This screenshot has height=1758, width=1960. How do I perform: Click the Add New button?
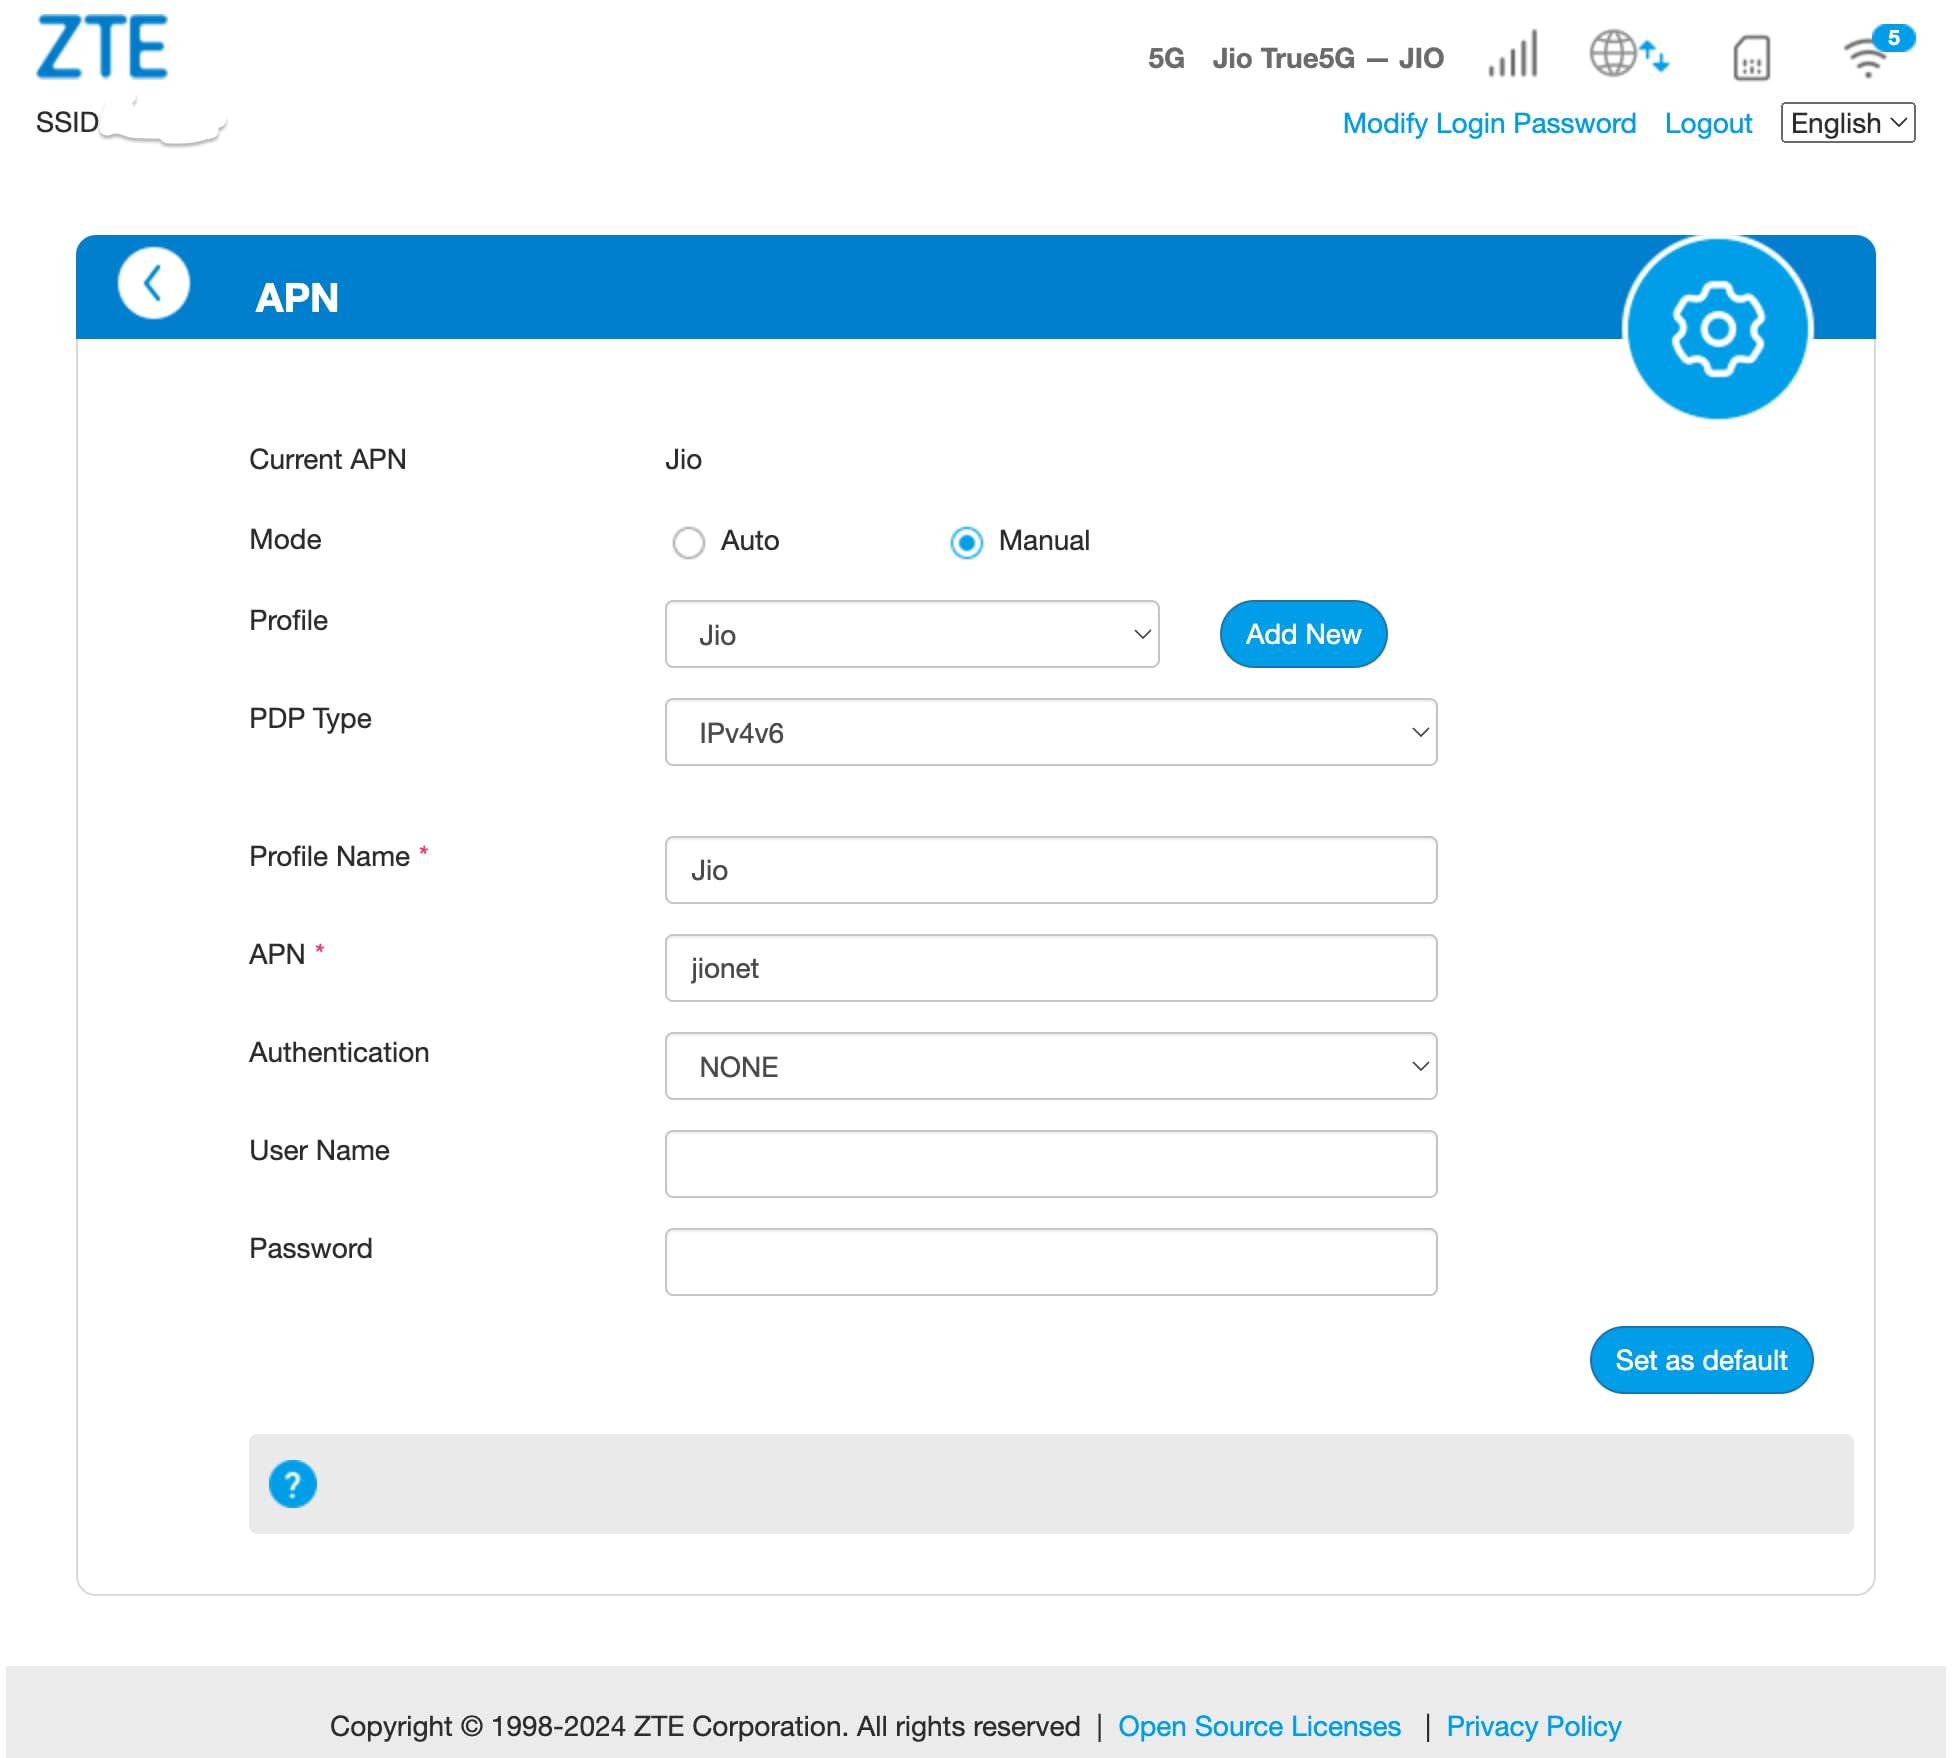[x=1302, y=634]
